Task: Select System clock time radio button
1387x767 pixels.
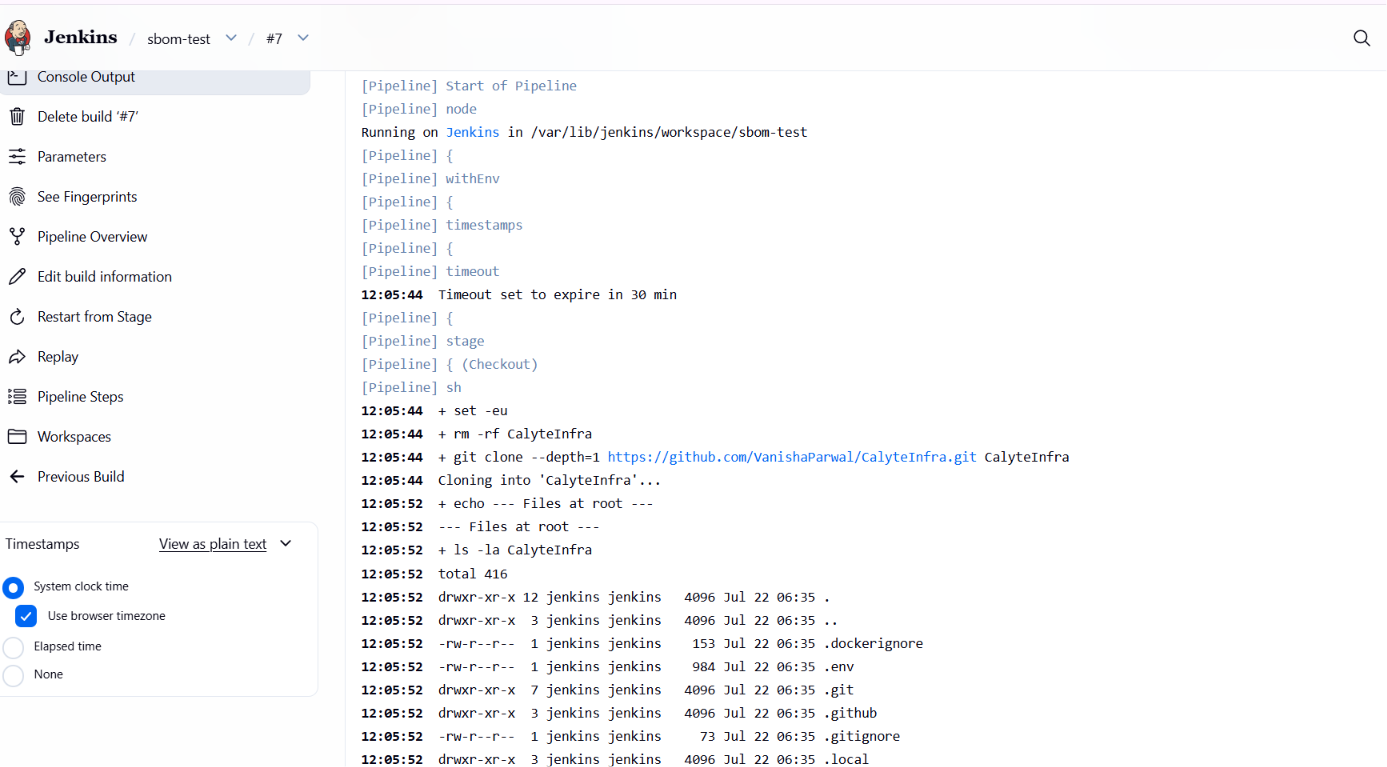Action: click(x=13, y=587)
